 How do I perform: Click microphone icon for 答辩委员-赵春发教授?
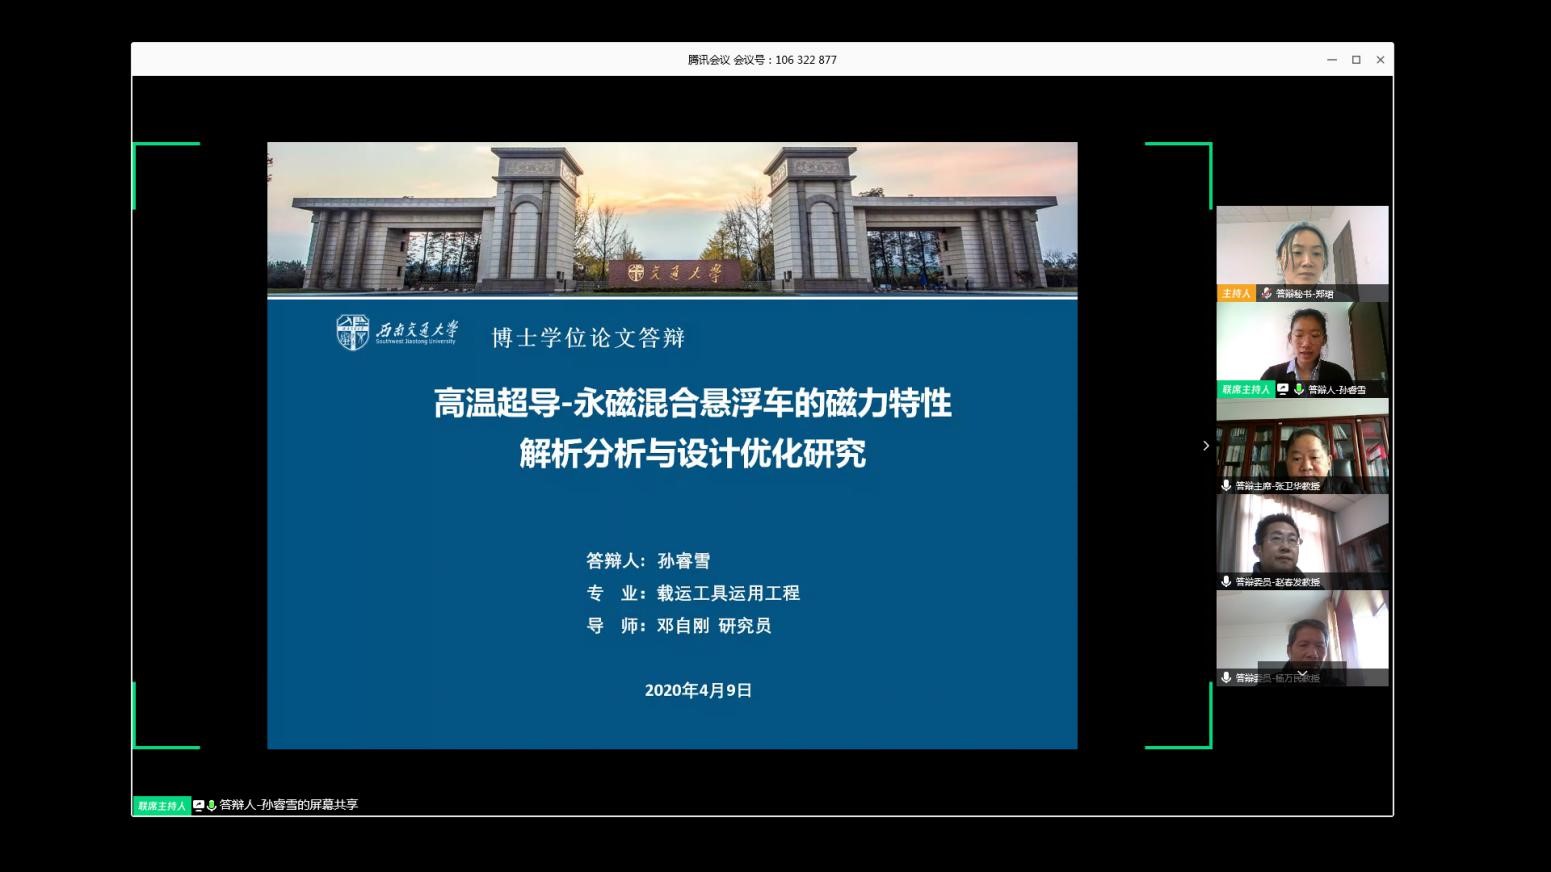coord(1226,581)
